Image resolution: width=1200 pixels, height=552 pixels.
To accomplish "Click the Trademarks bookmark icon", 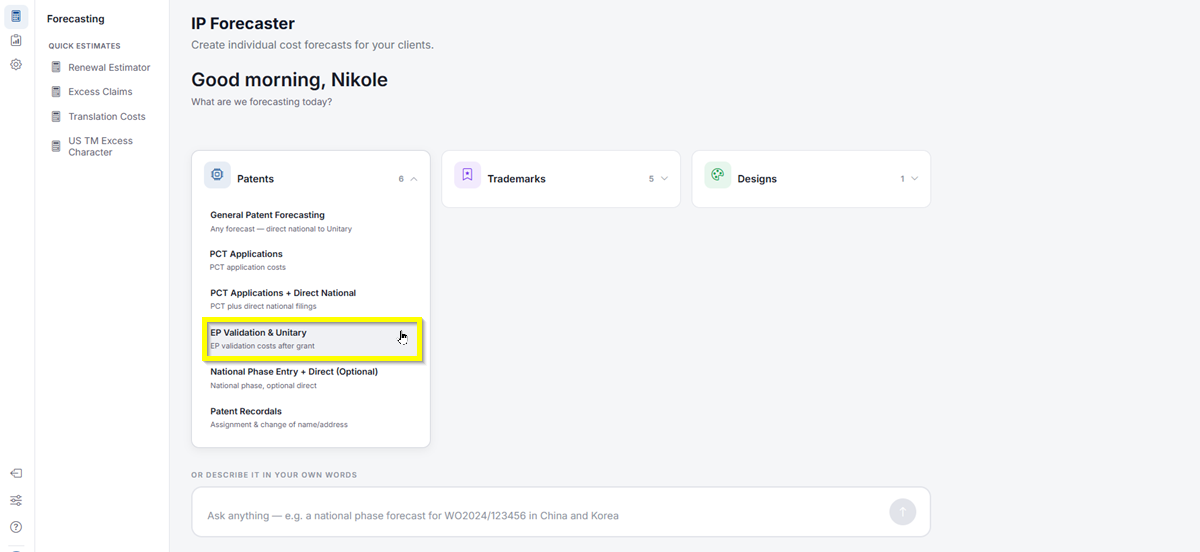I will 467,175.
